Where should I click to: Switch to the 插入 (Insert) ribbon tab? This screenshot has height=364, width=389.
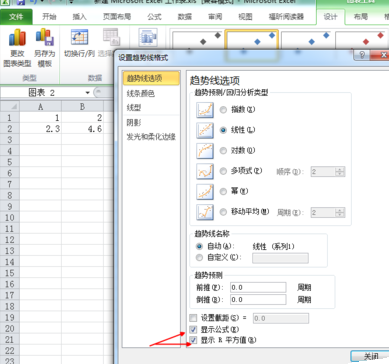(x=79, y=16)
